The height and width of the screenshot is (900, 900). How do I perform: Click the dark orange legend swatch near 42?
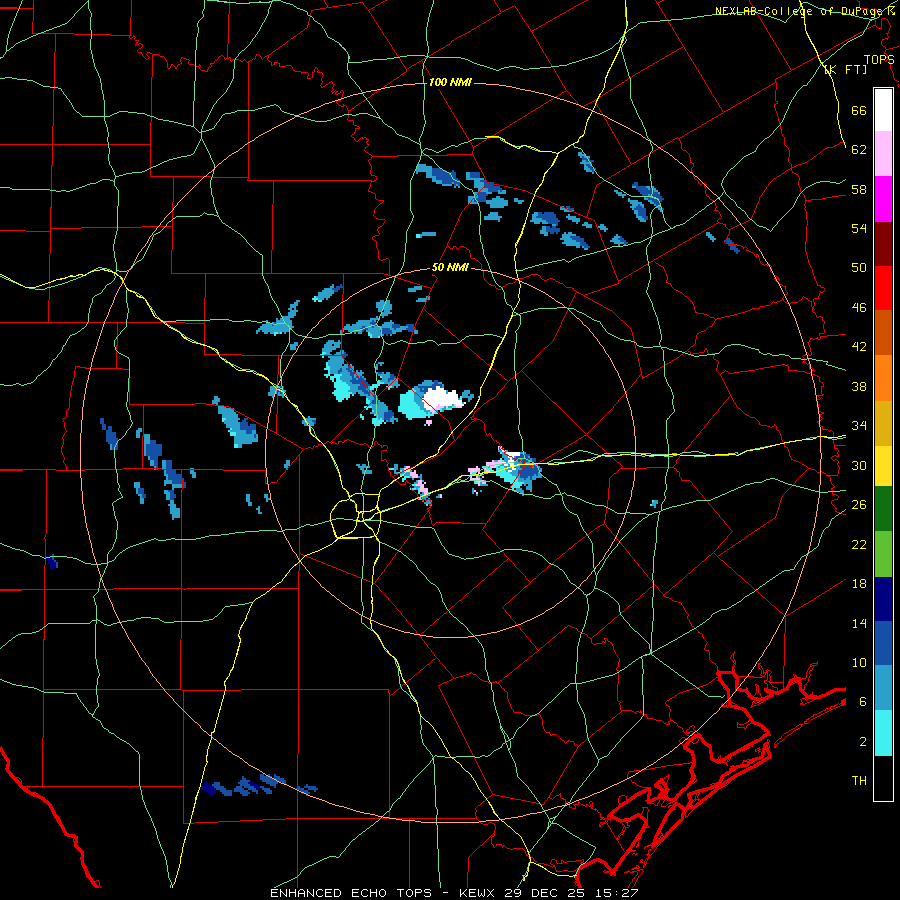tap(883, 332)
